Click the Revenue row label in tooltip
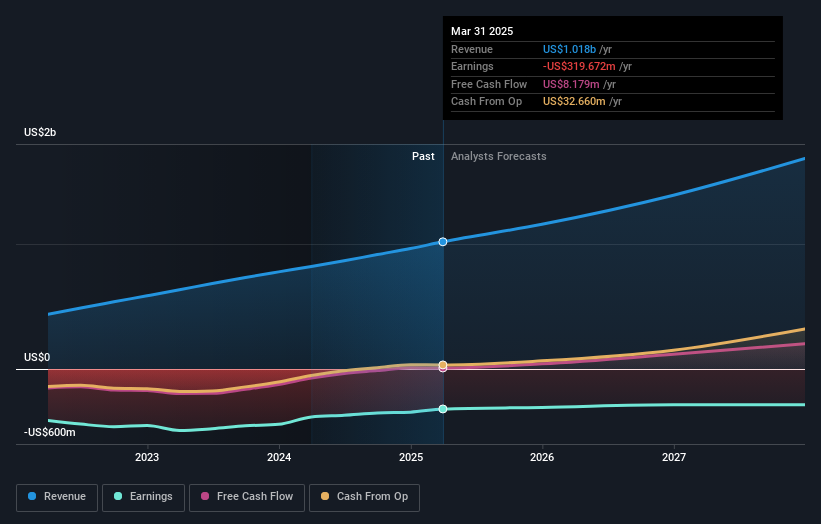The height and width of the screenshot is (524, 821). (x=472, y=49)
